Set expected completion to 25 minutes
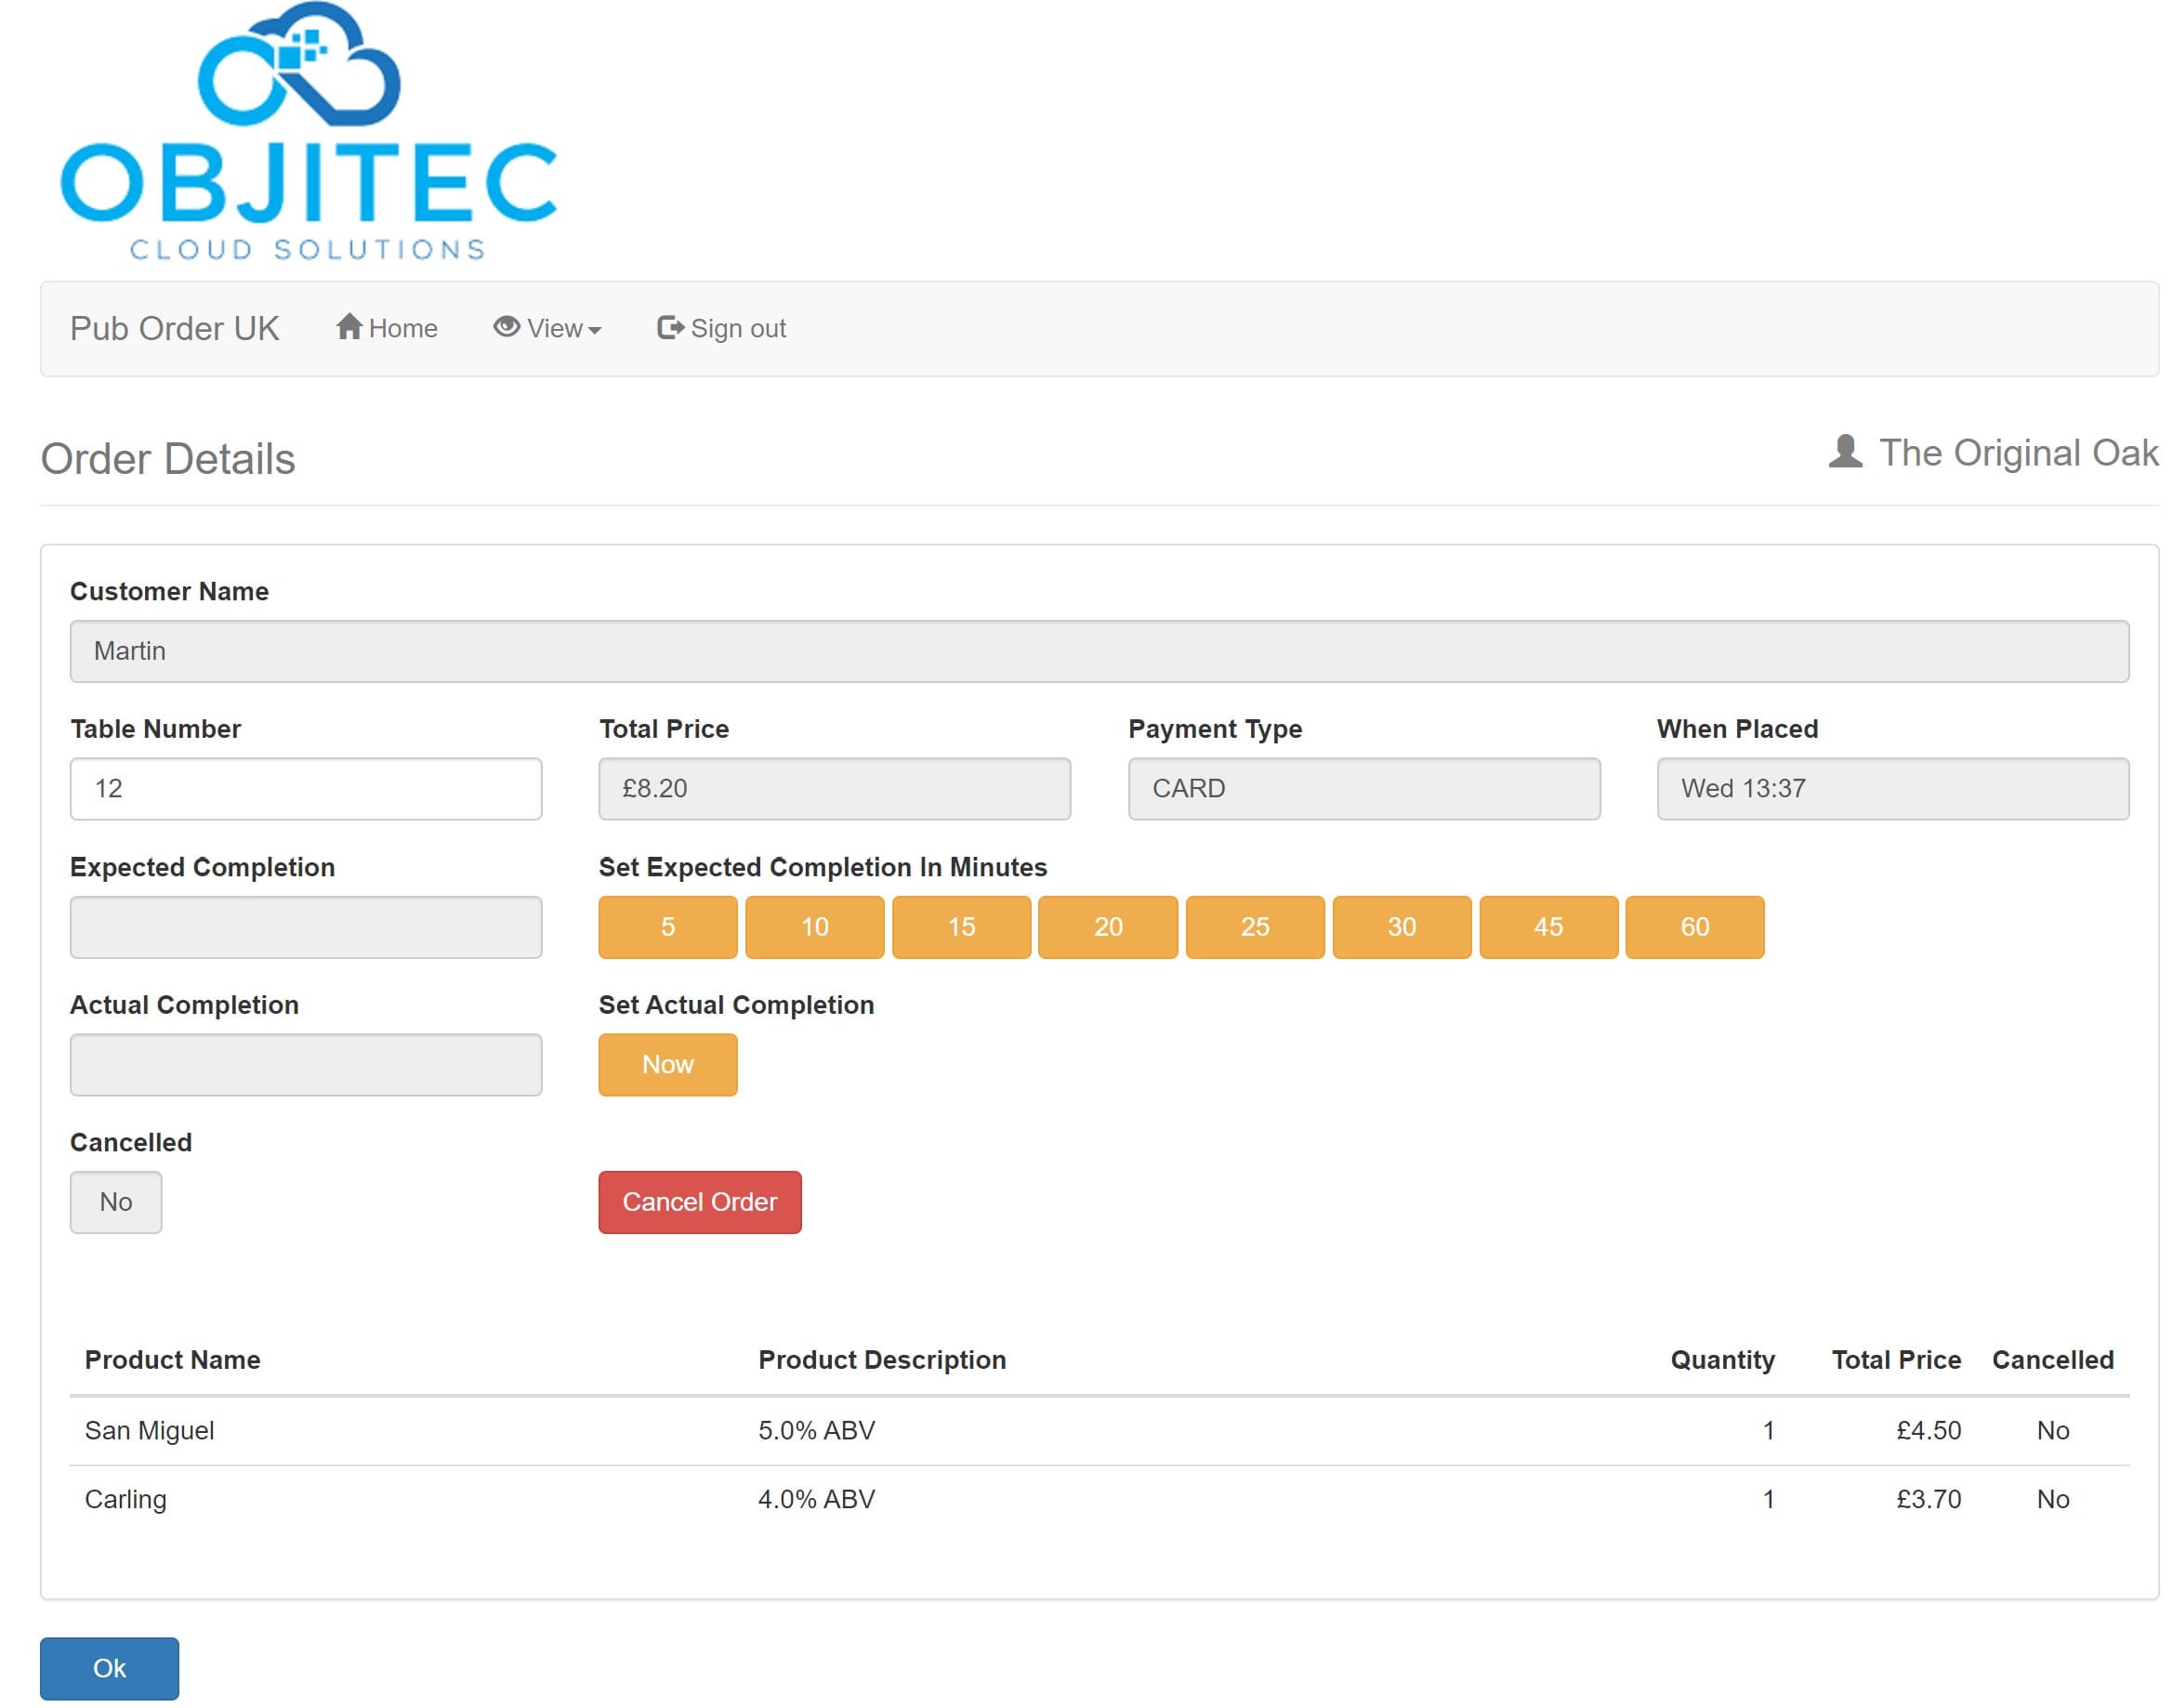 1256,928
